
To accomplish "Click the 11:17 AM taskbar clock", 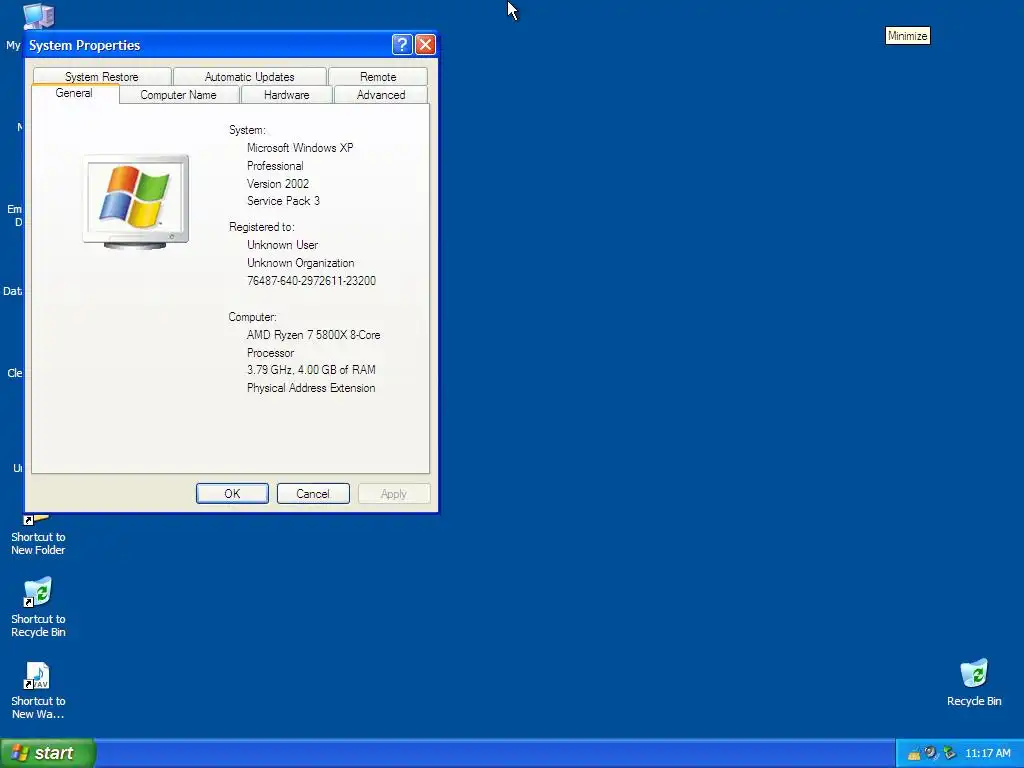I will tap(987, 754).
